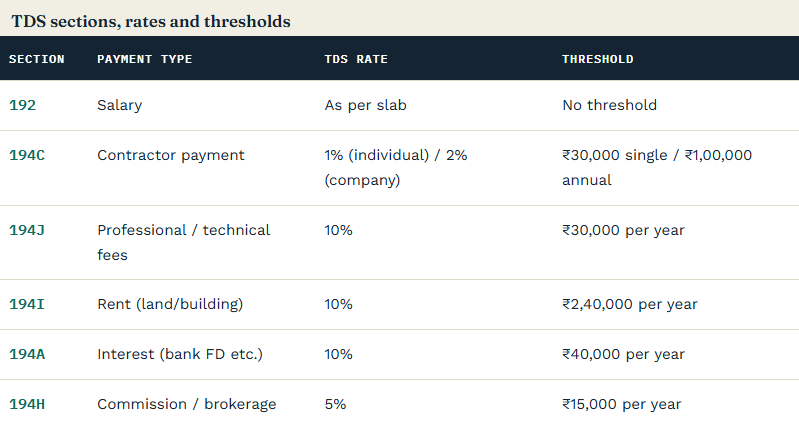Click the Salary payment type cell

coord(120,105)
